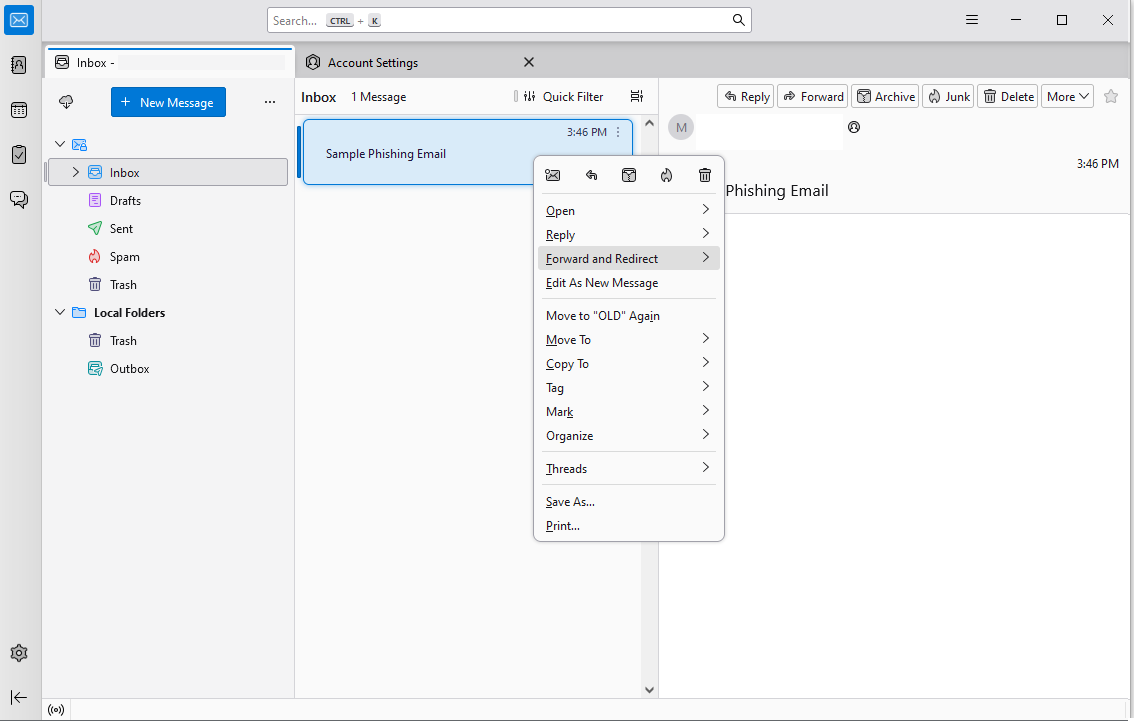This screenshot has width=1134, height=721.
Task: Click the Forward toolbar button
Action: [x=813, y=96]
